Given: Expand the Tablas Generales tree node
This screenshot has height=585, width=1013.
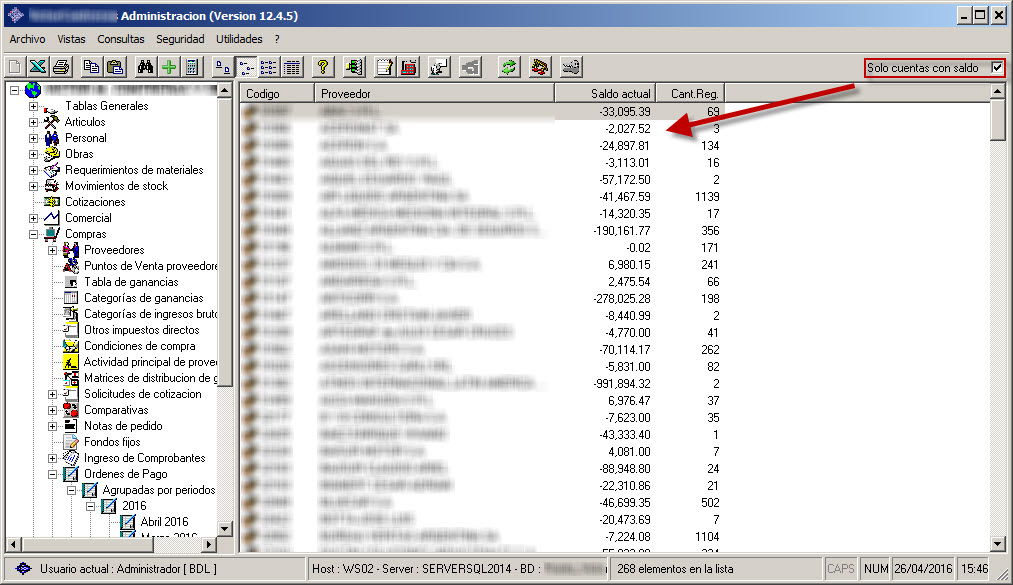Looking at the screenshot, I should (34, 106).
